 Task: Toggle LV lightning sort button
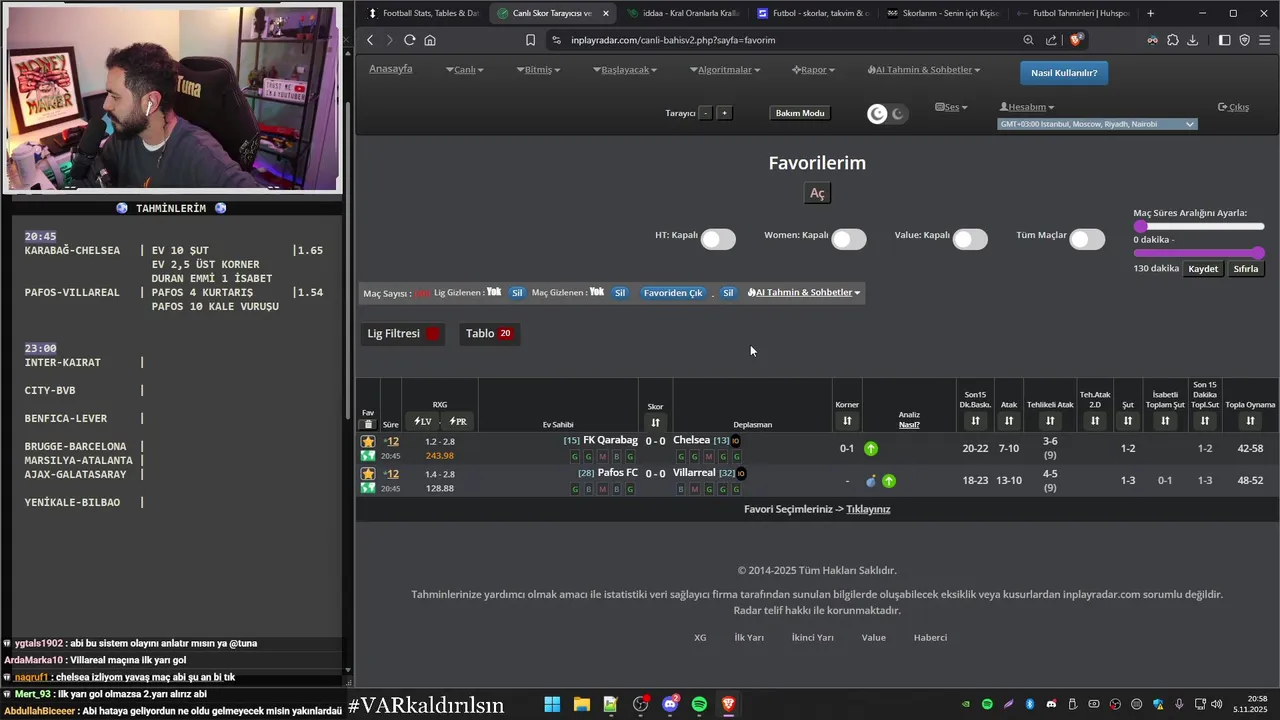coord(423,421)
